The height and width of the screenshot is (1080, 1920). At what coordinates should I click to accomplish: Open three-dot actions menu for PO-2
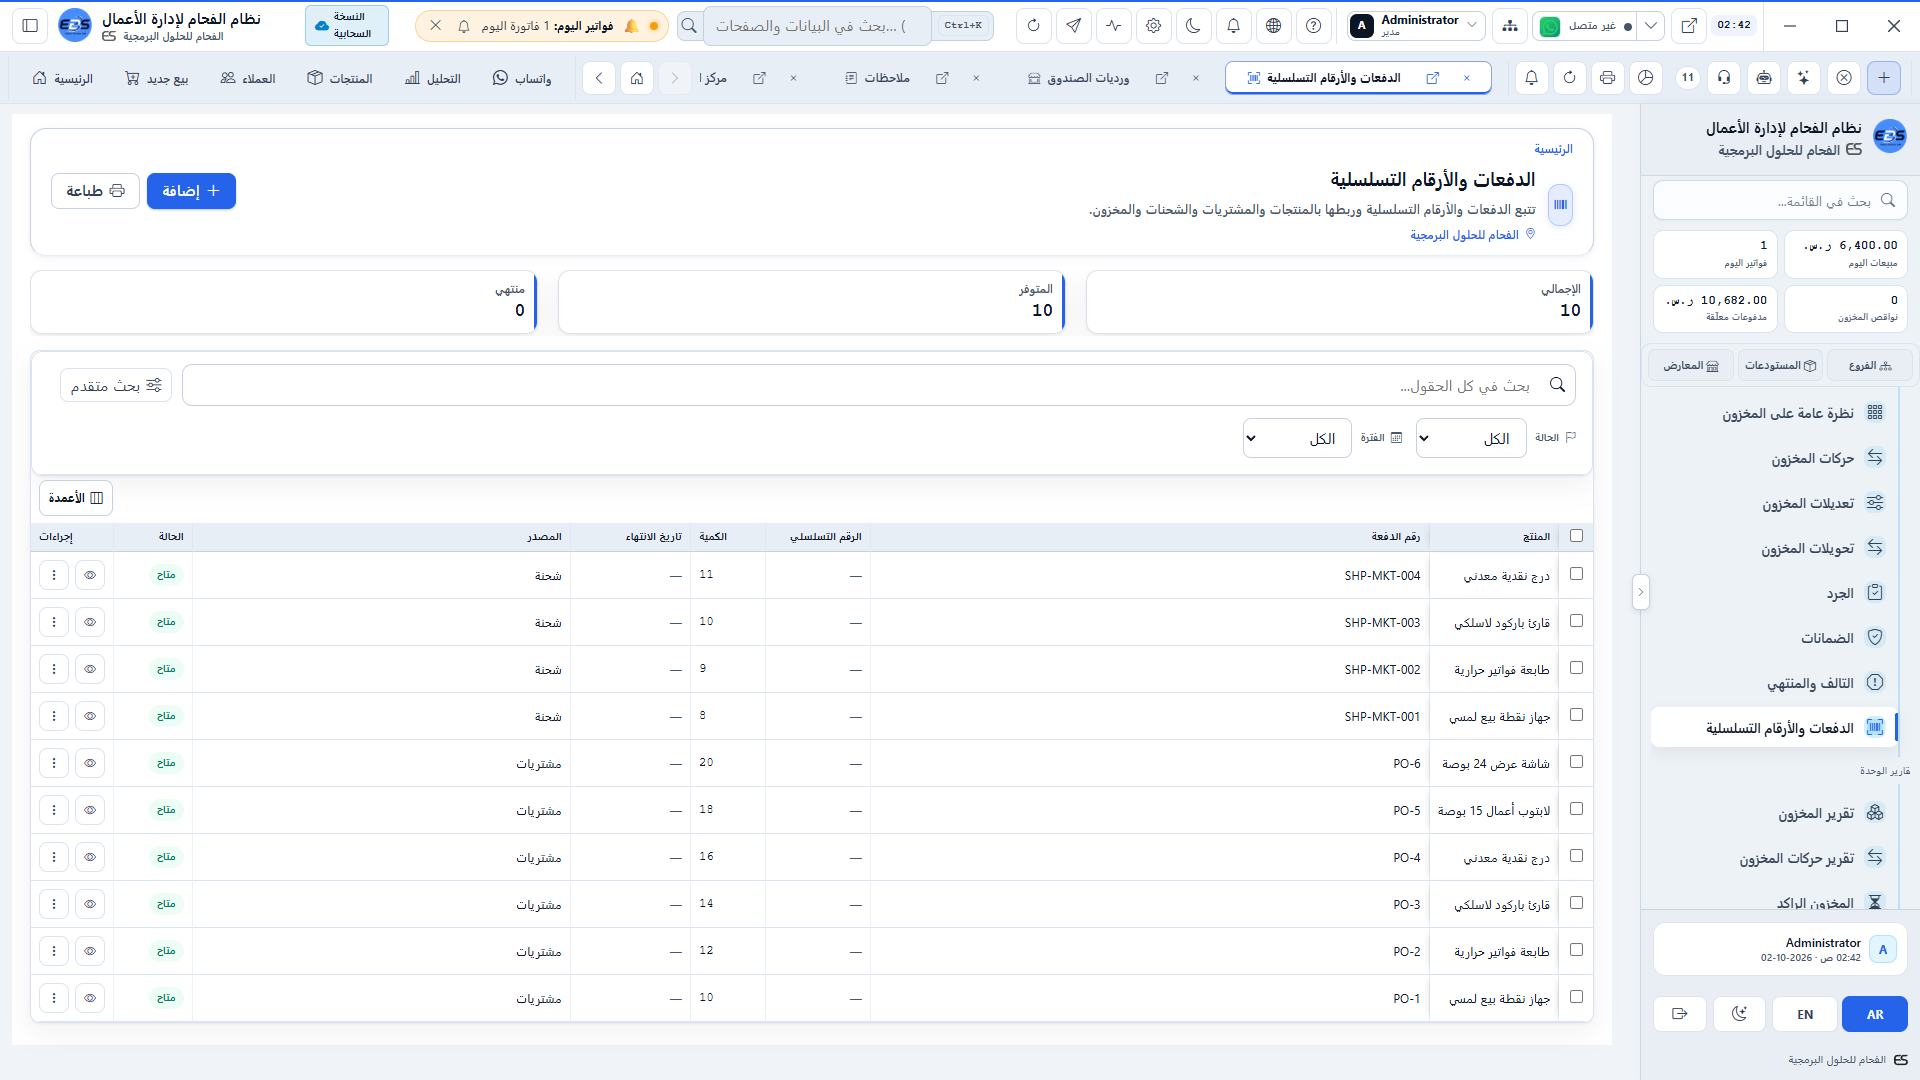pyautogui.click(x=54, y=951)
